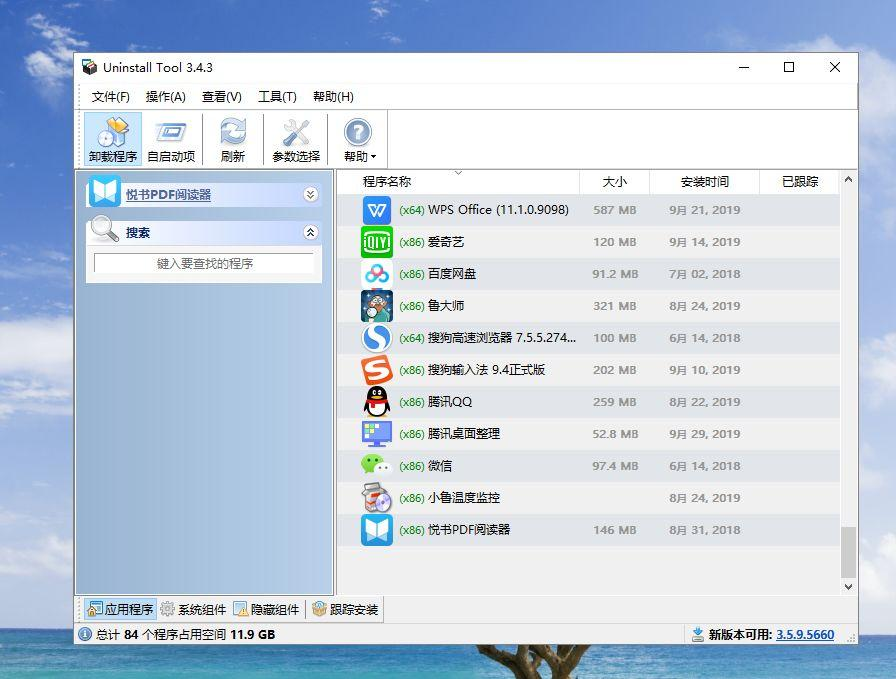Sort by 程序名称 column header
This screenshot has width=896, height=679.
[x=458, y=182]
